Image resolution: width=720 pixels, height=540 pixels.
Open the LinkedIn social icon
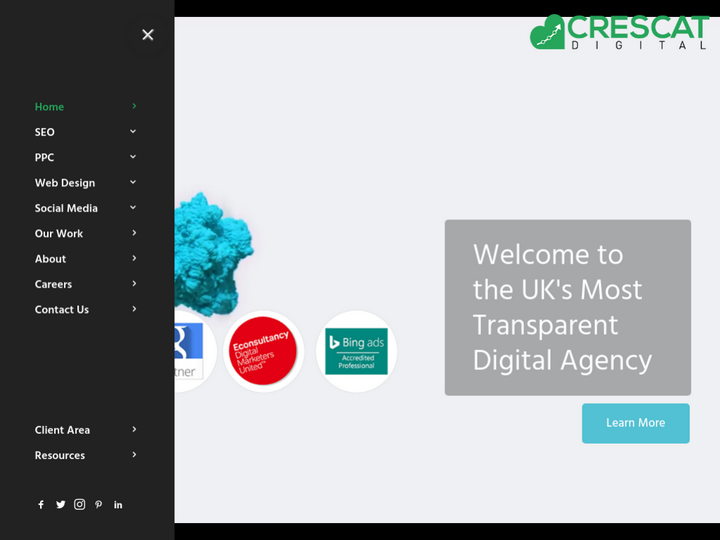[118, 505]
